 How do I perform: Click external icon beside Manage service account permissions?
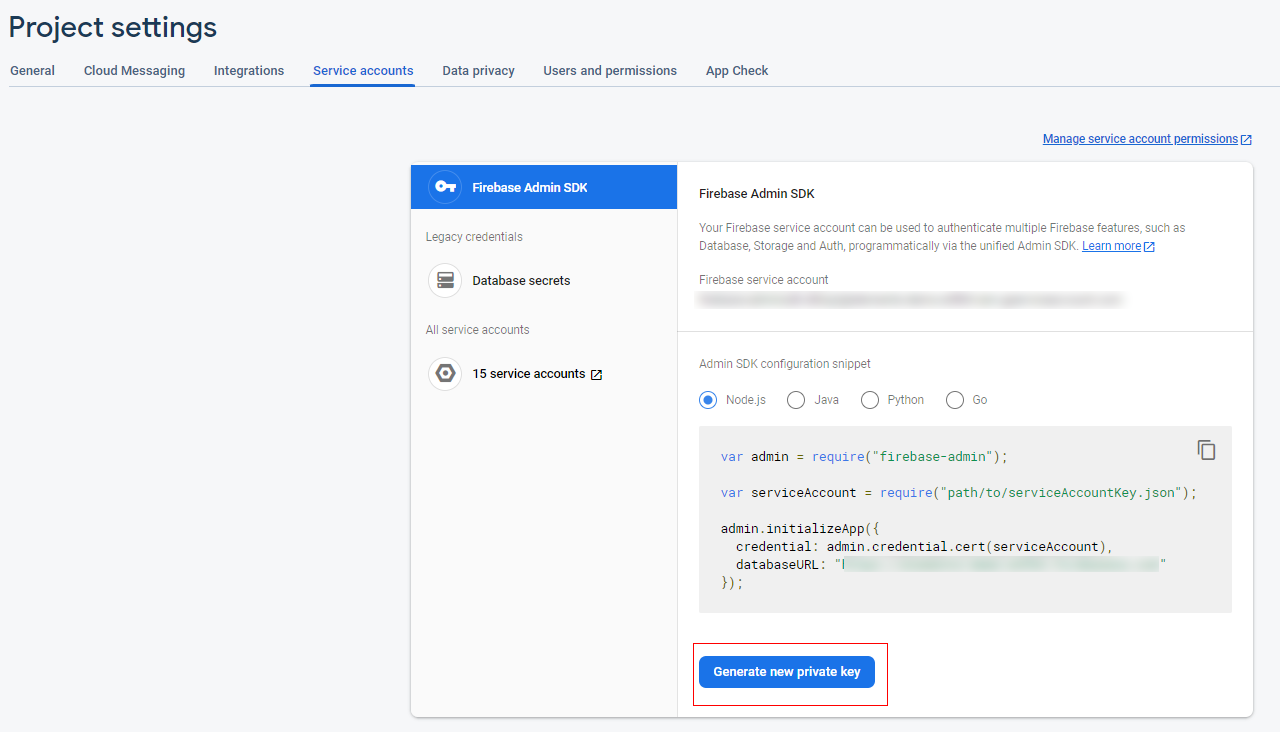tap(1246, 140)
